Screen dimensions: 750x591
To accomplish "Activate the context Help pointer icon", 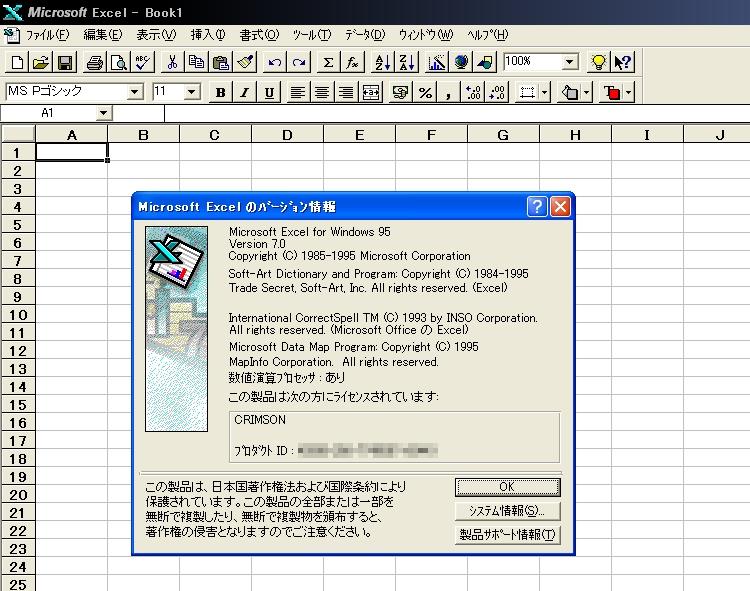I will point(622,63).
